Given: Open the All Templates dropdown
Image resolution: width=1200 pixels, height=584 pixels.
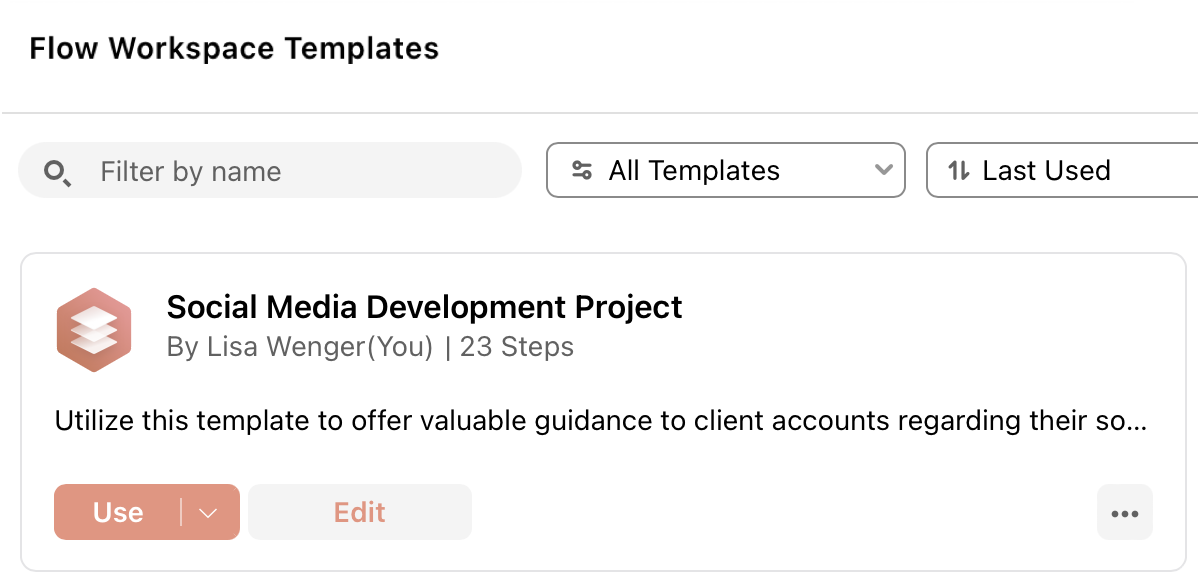Looking at the screenshot, I should [726, 170].
